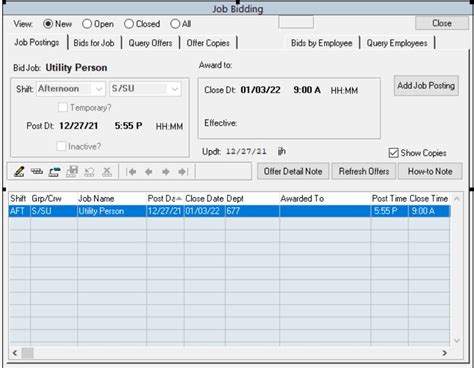Screen dimensions: 474x368
Task: Open the Query Employees tab
Action: click(x=397, y=43)
